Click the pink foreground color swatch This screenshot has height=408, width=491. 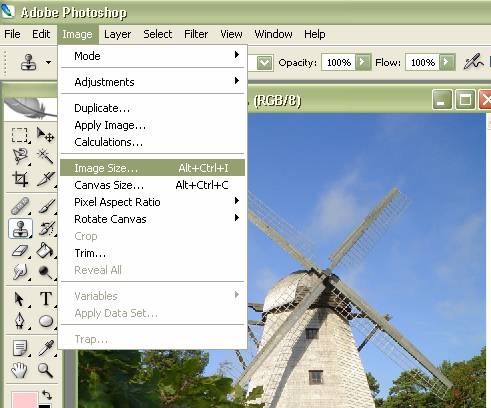pos(25,400)
